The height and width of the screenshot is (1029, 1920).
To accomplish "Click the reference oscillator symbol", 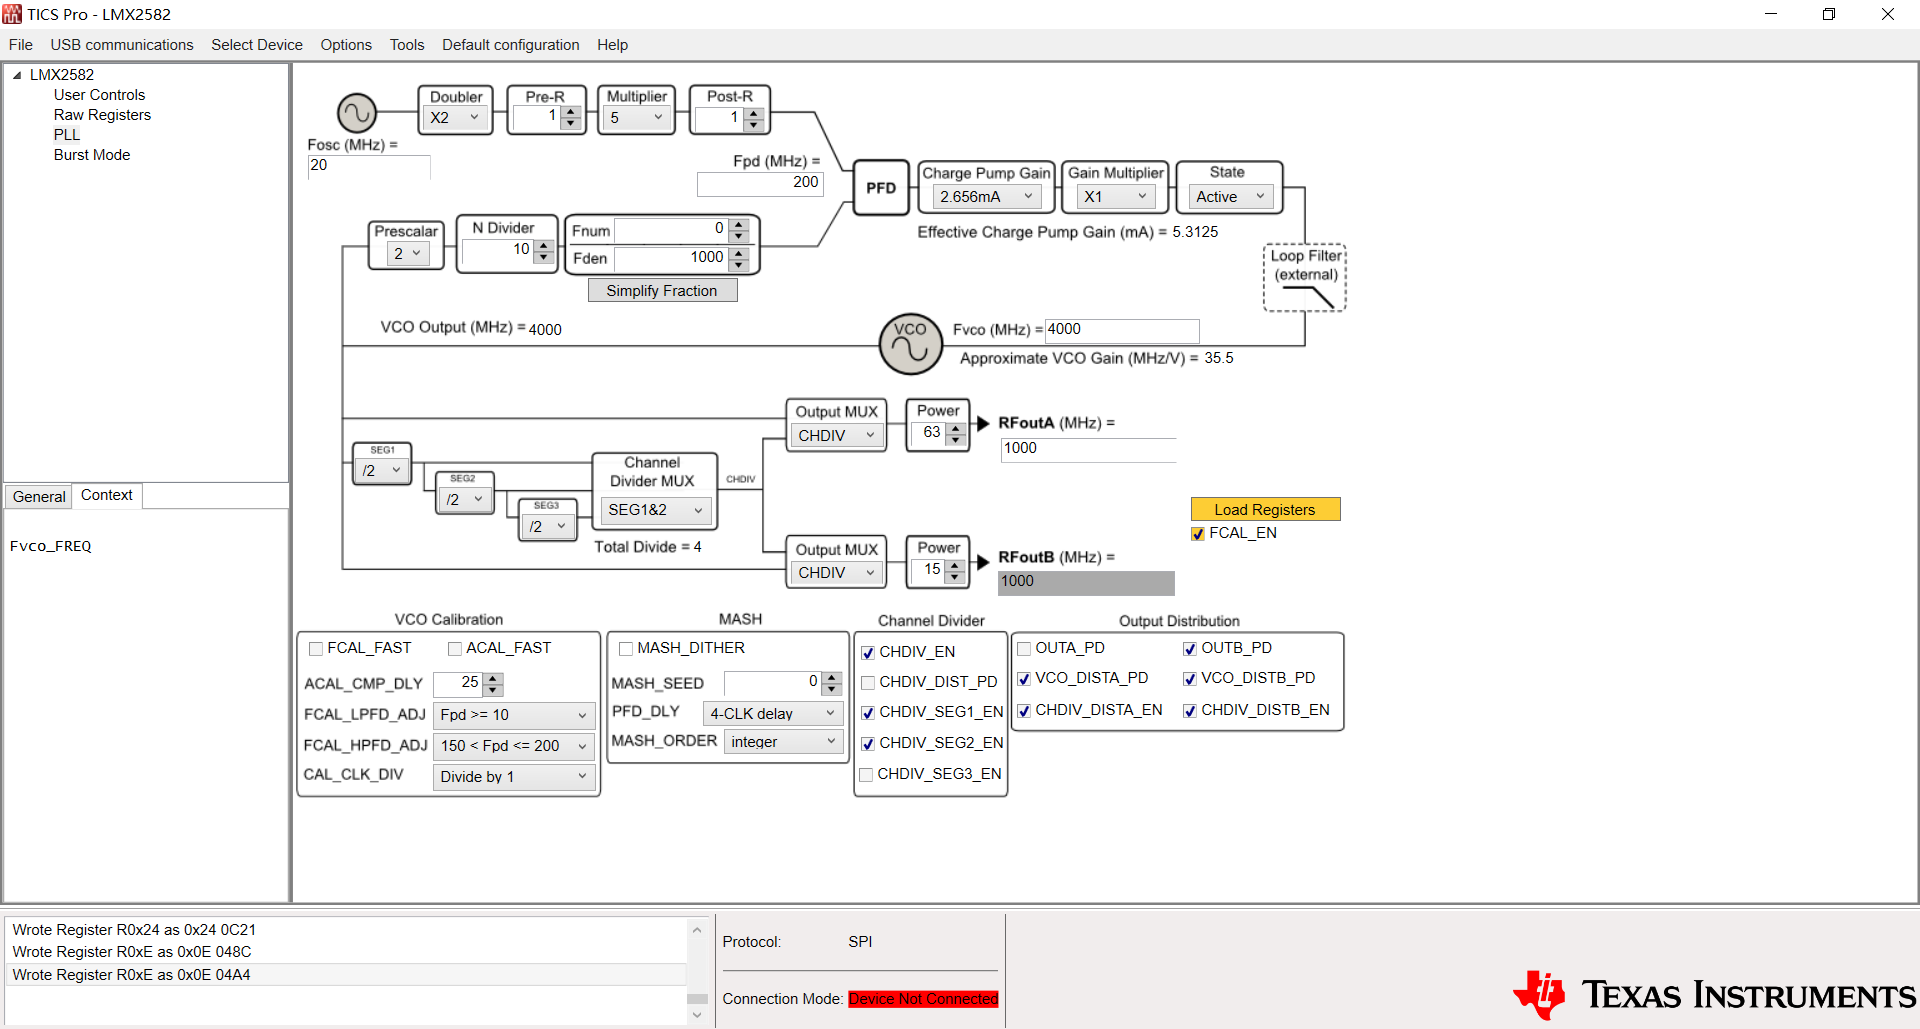I will 357,113.
